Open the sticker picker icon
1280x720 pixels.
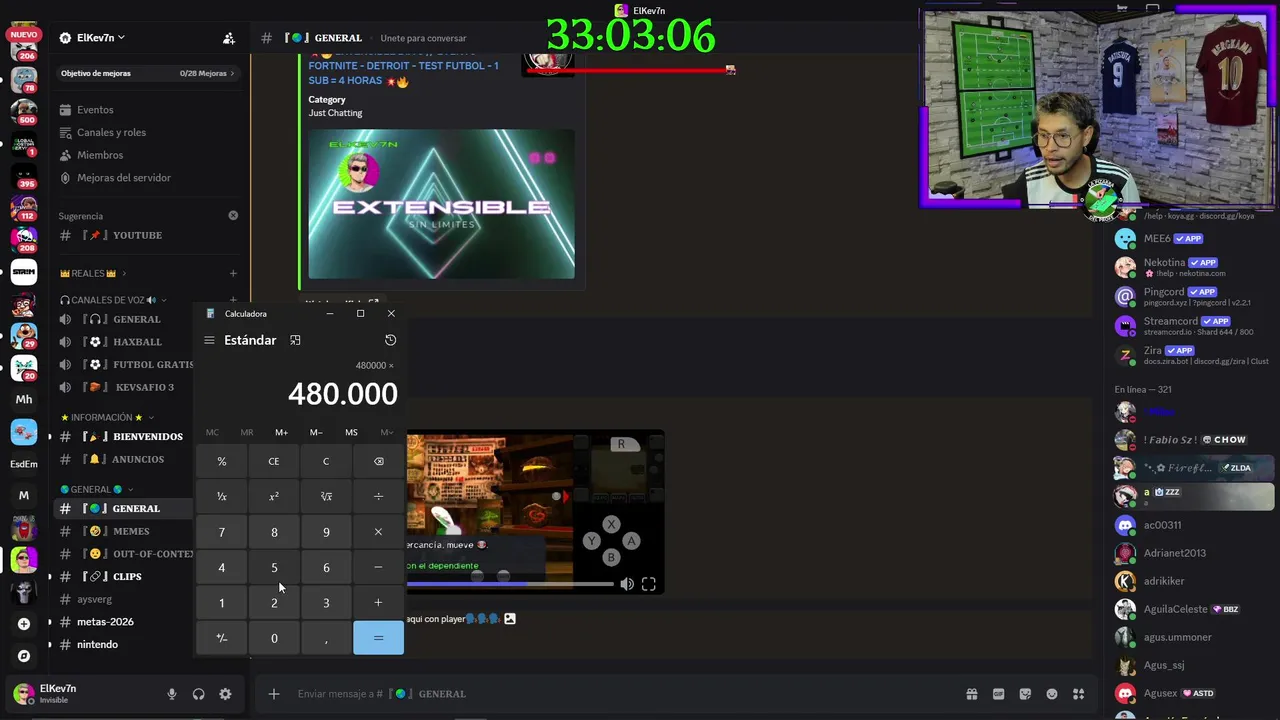pyautogui.click(x=1025, y=694)
